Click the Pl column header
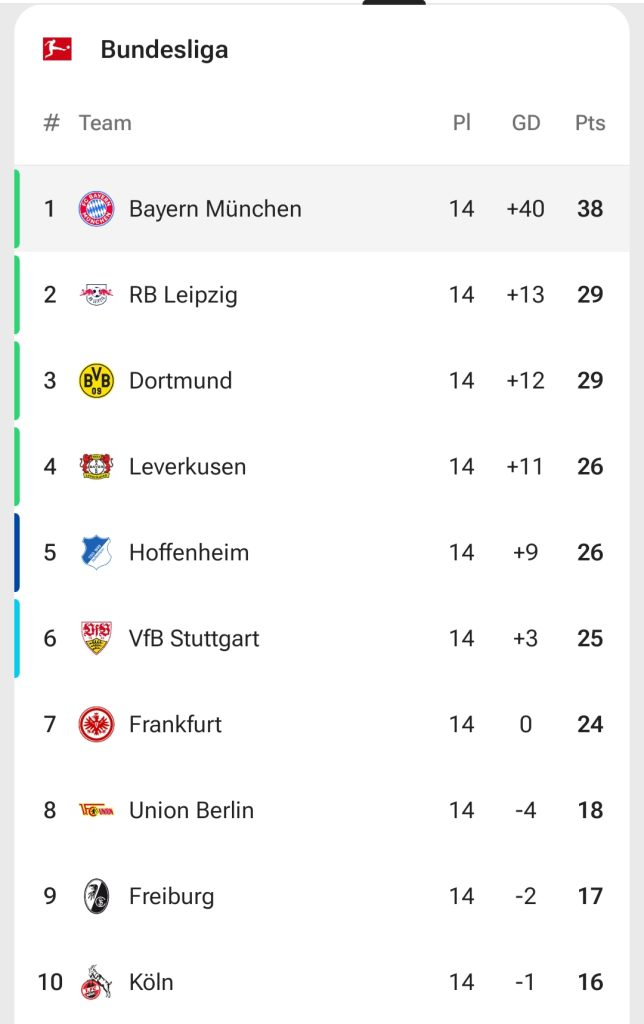This screenshot has height=1024, width=644. click(461, 123)
